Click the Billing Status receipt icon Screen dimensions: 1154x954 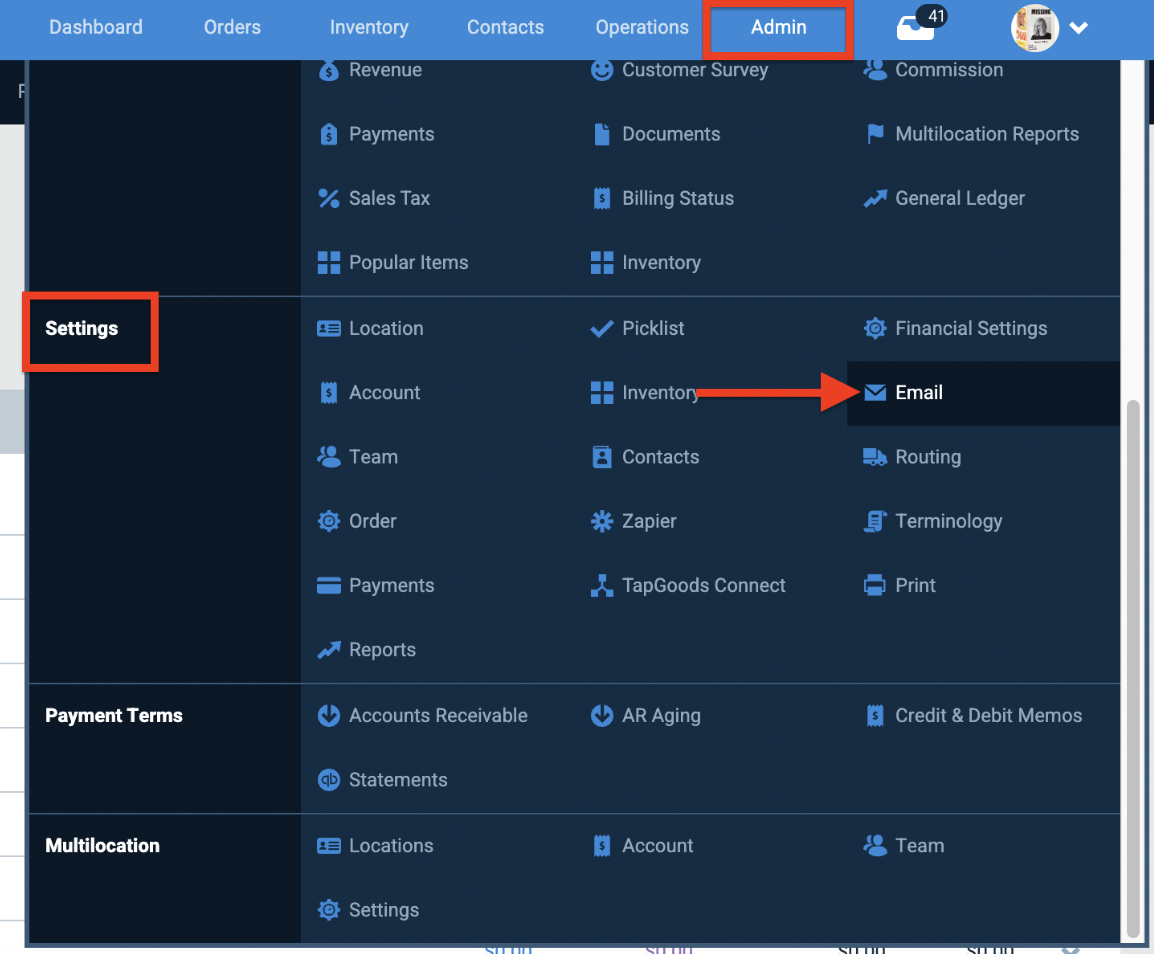(601, 198)
